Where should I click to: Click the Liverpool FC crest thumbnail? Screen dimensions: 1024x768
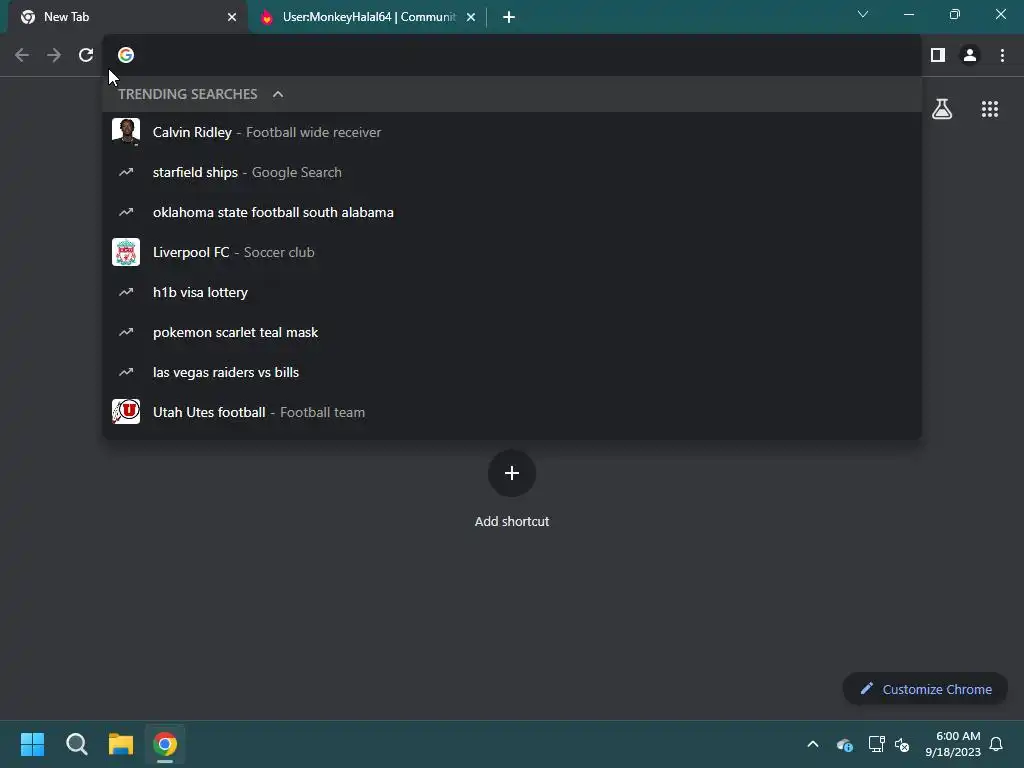(x=126, y=252)
